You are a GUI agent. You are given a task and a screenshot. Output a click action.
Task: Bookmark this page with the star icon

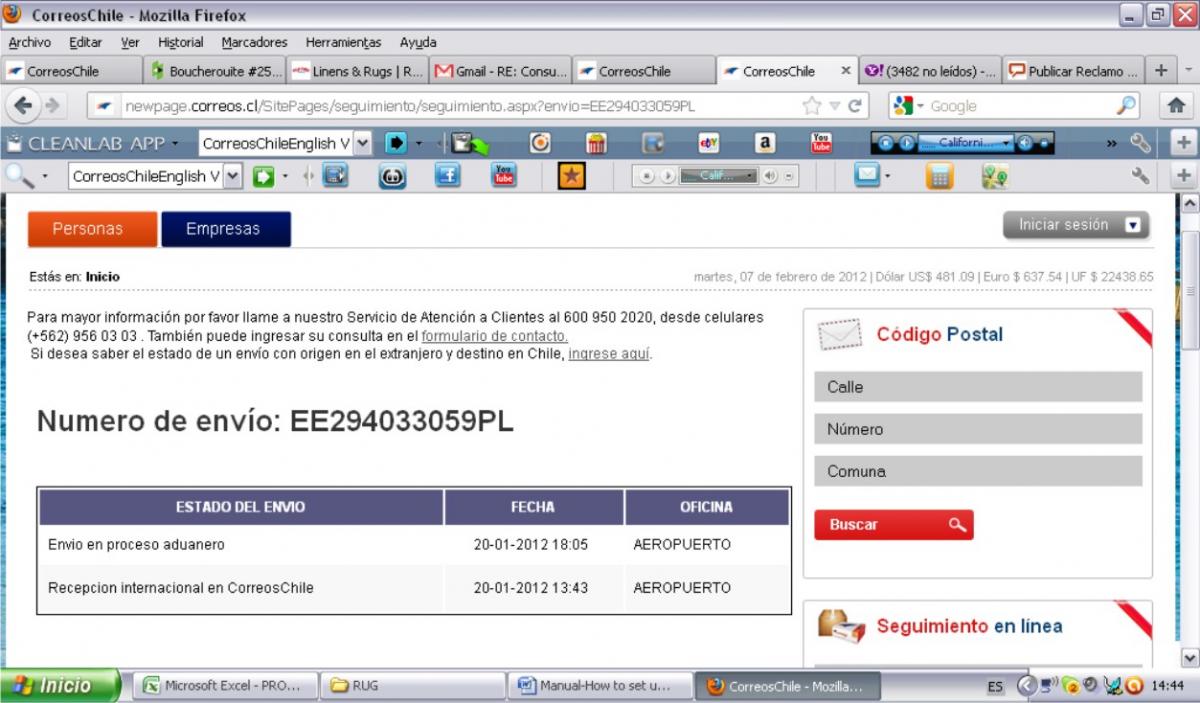click(812, 105)
